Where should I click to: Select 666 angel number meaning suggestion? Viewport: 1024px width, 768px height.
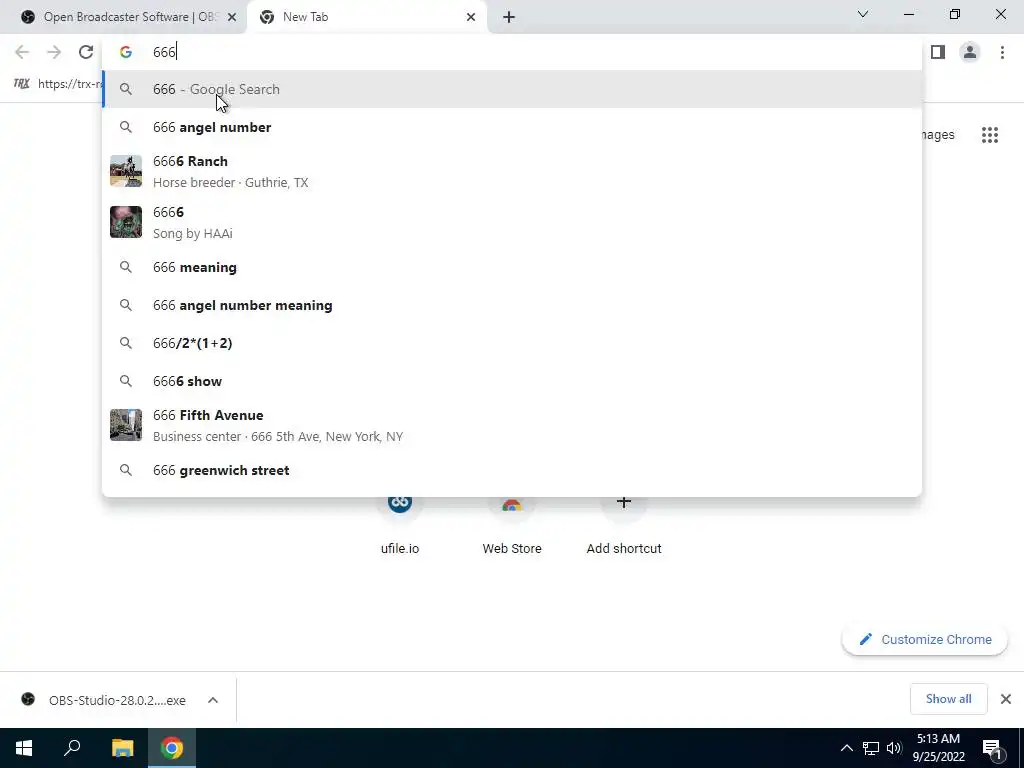tap(512, 305)
